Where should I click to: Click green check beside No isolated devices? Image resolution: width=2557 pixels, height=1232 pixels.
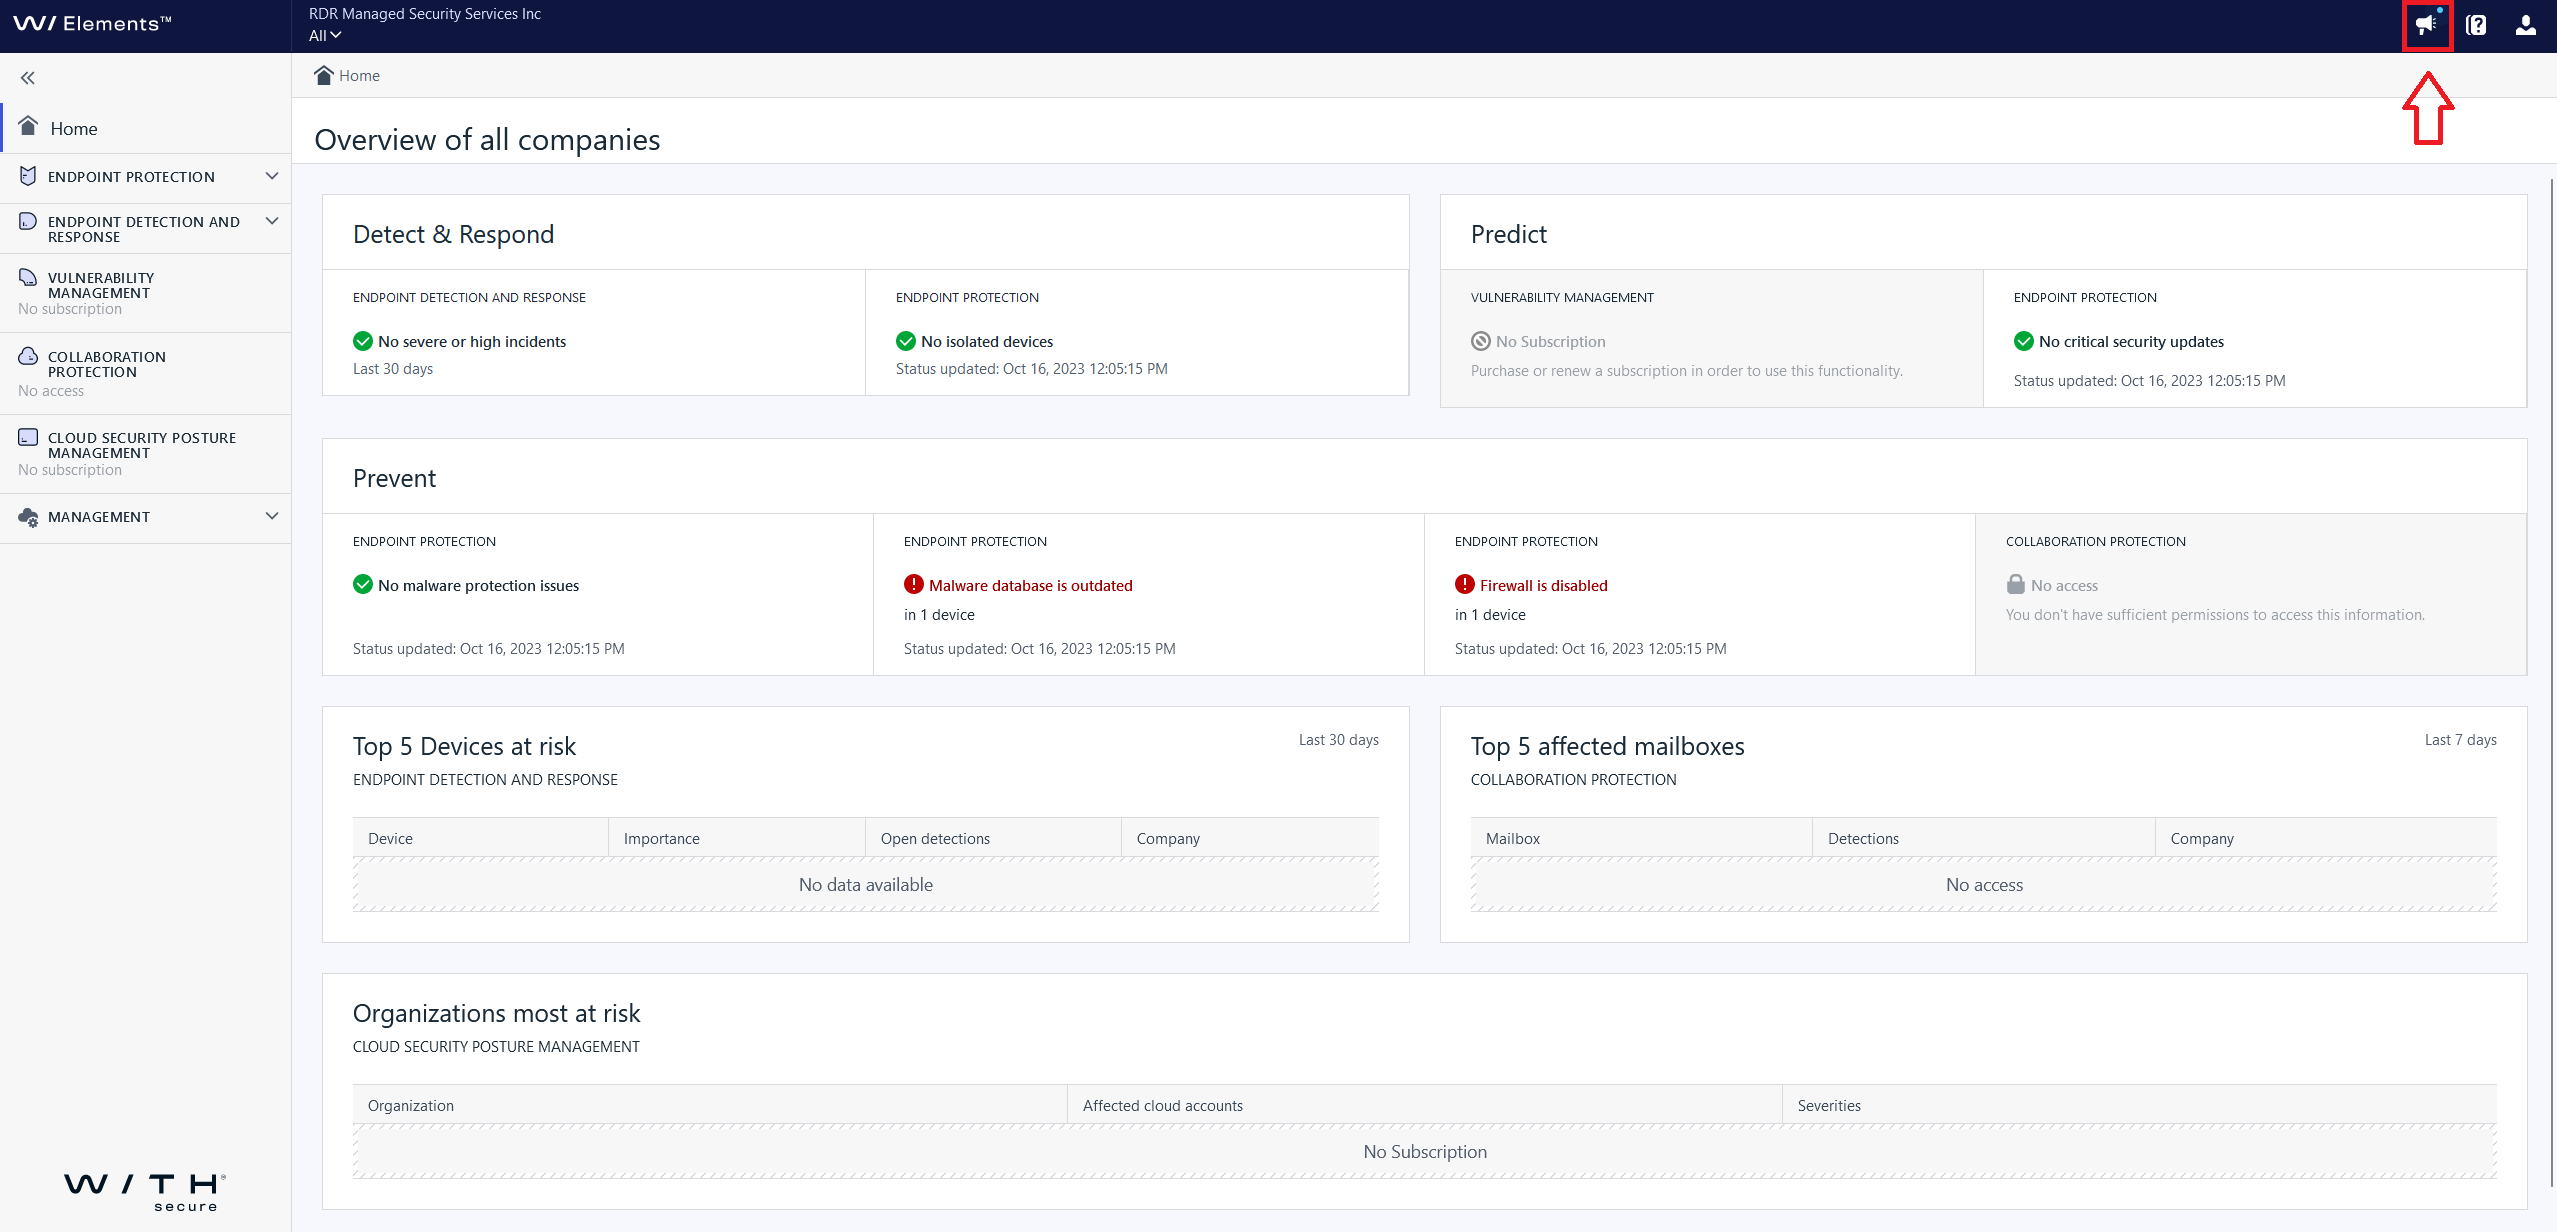coord(906,341)
